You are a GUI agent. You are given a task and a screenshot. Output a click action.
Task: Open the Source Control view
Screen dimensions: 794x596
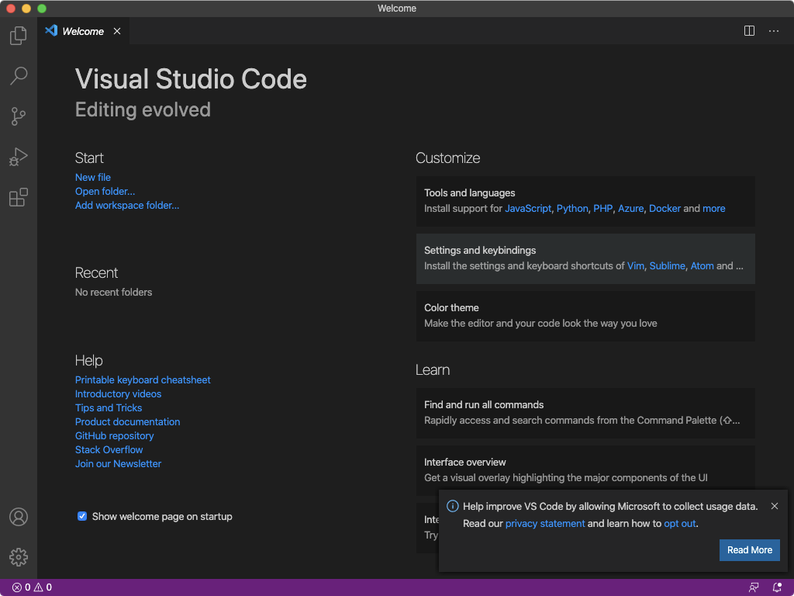pyautogui.click(x=18, y=117)
